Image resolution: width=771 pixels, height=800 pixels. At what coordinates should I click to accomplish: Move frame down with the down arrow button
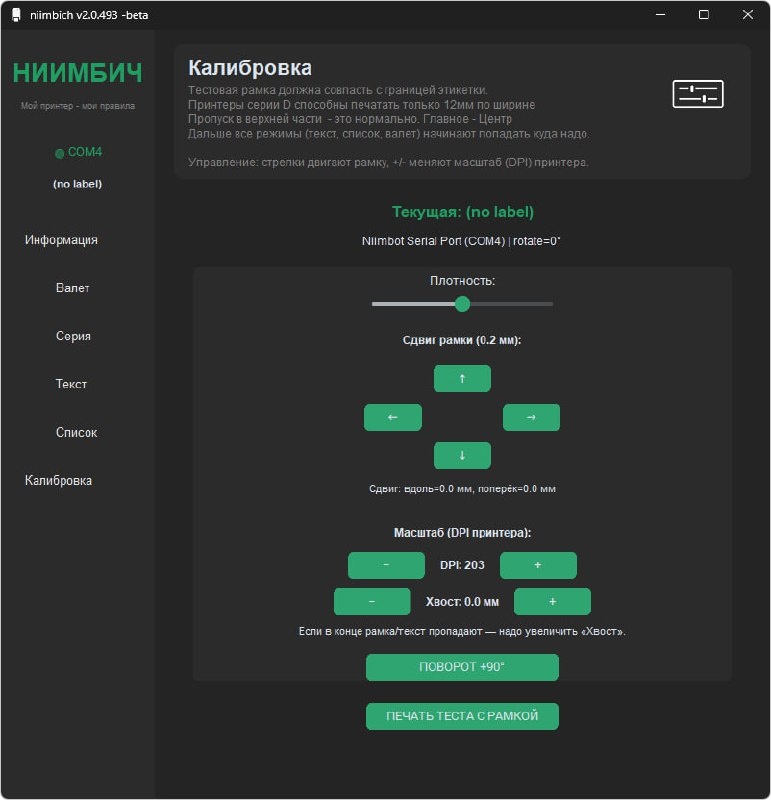(462, 456)
